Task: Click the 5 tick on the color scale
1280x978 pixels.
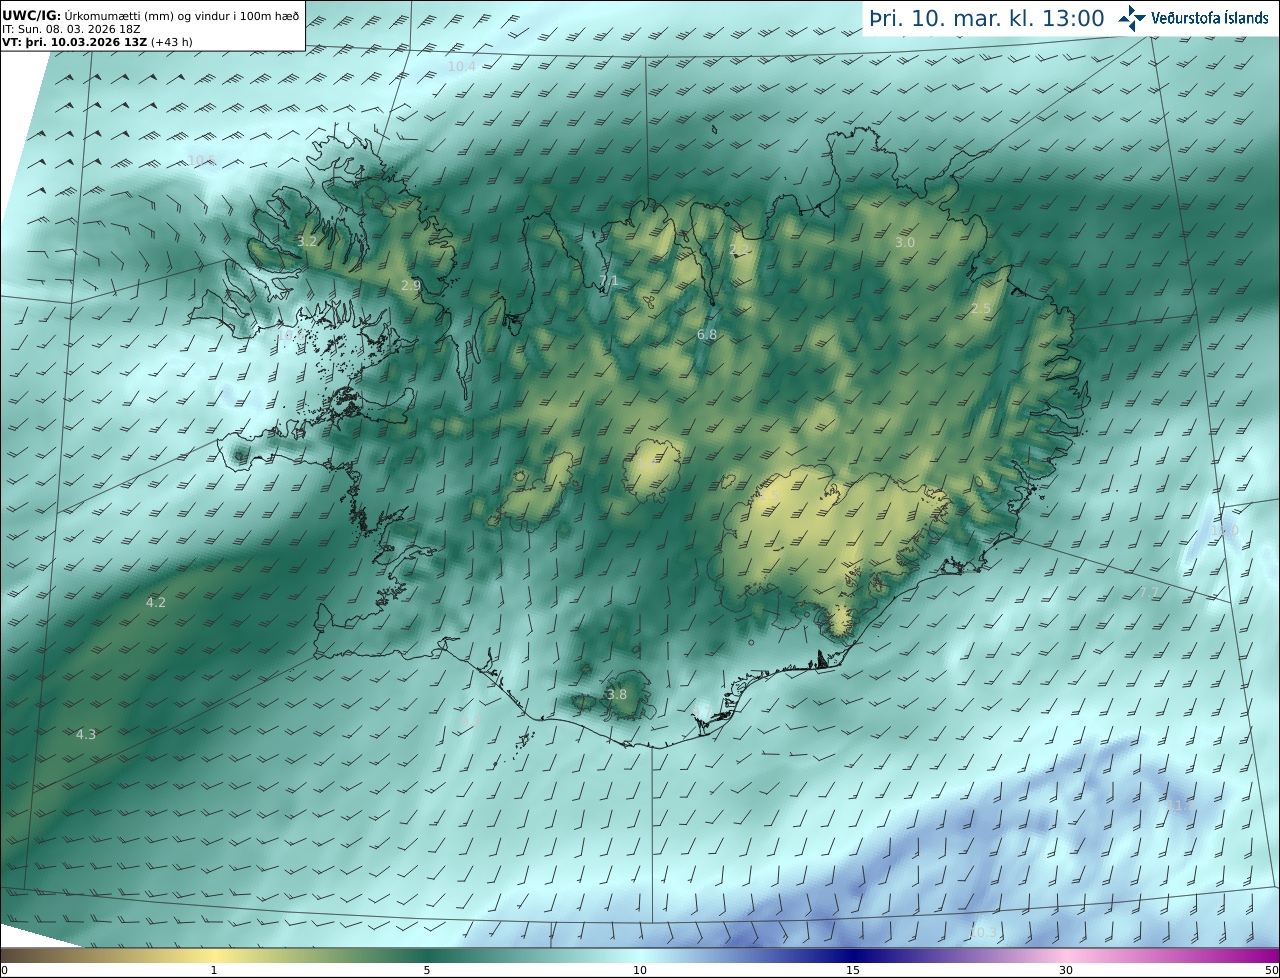Action: click(x=427, y=970)
